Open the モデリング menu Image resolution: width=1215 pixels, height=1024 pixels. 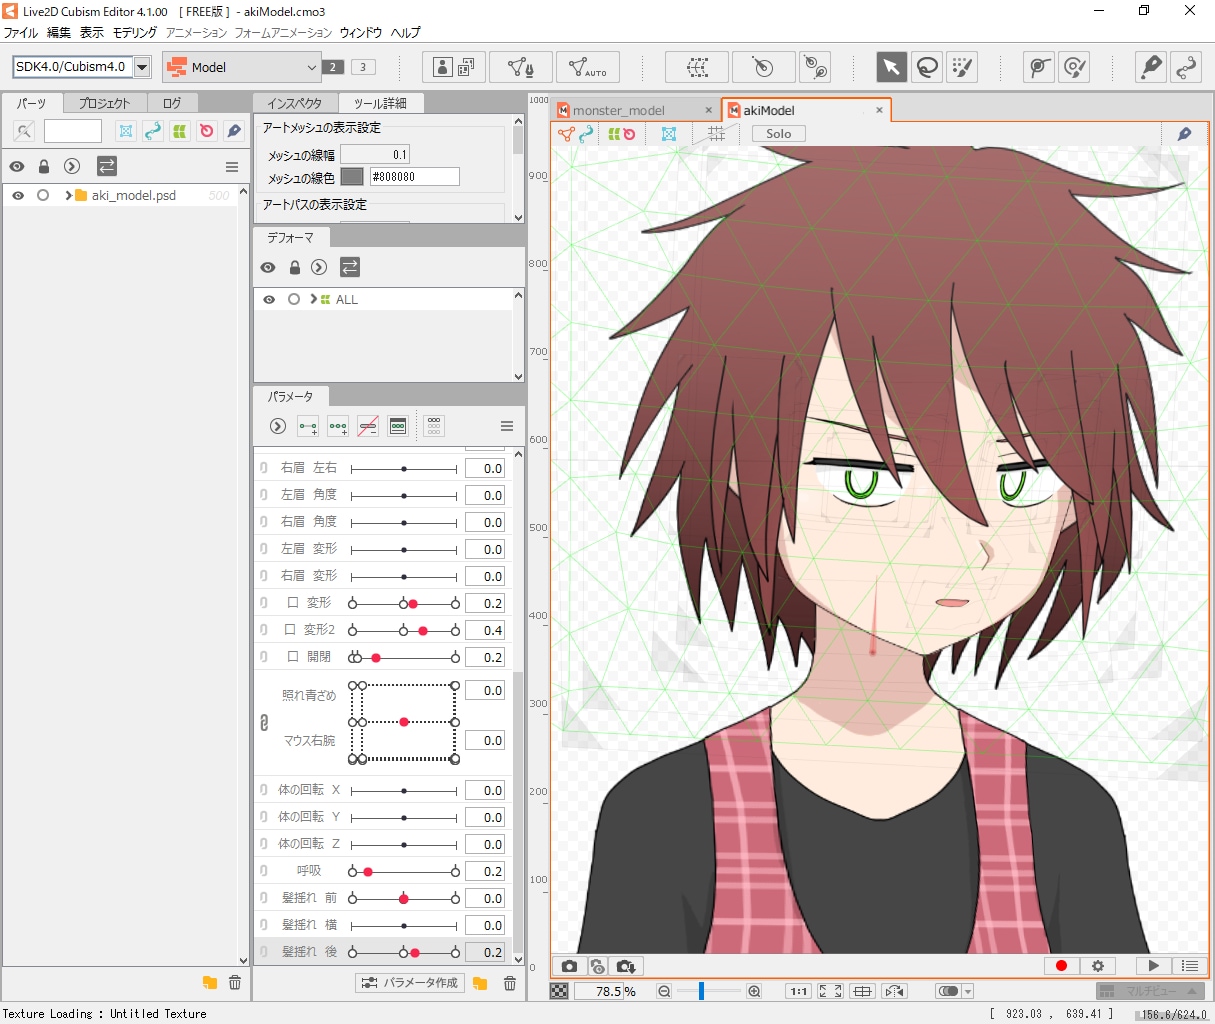[x=135, y=33]
